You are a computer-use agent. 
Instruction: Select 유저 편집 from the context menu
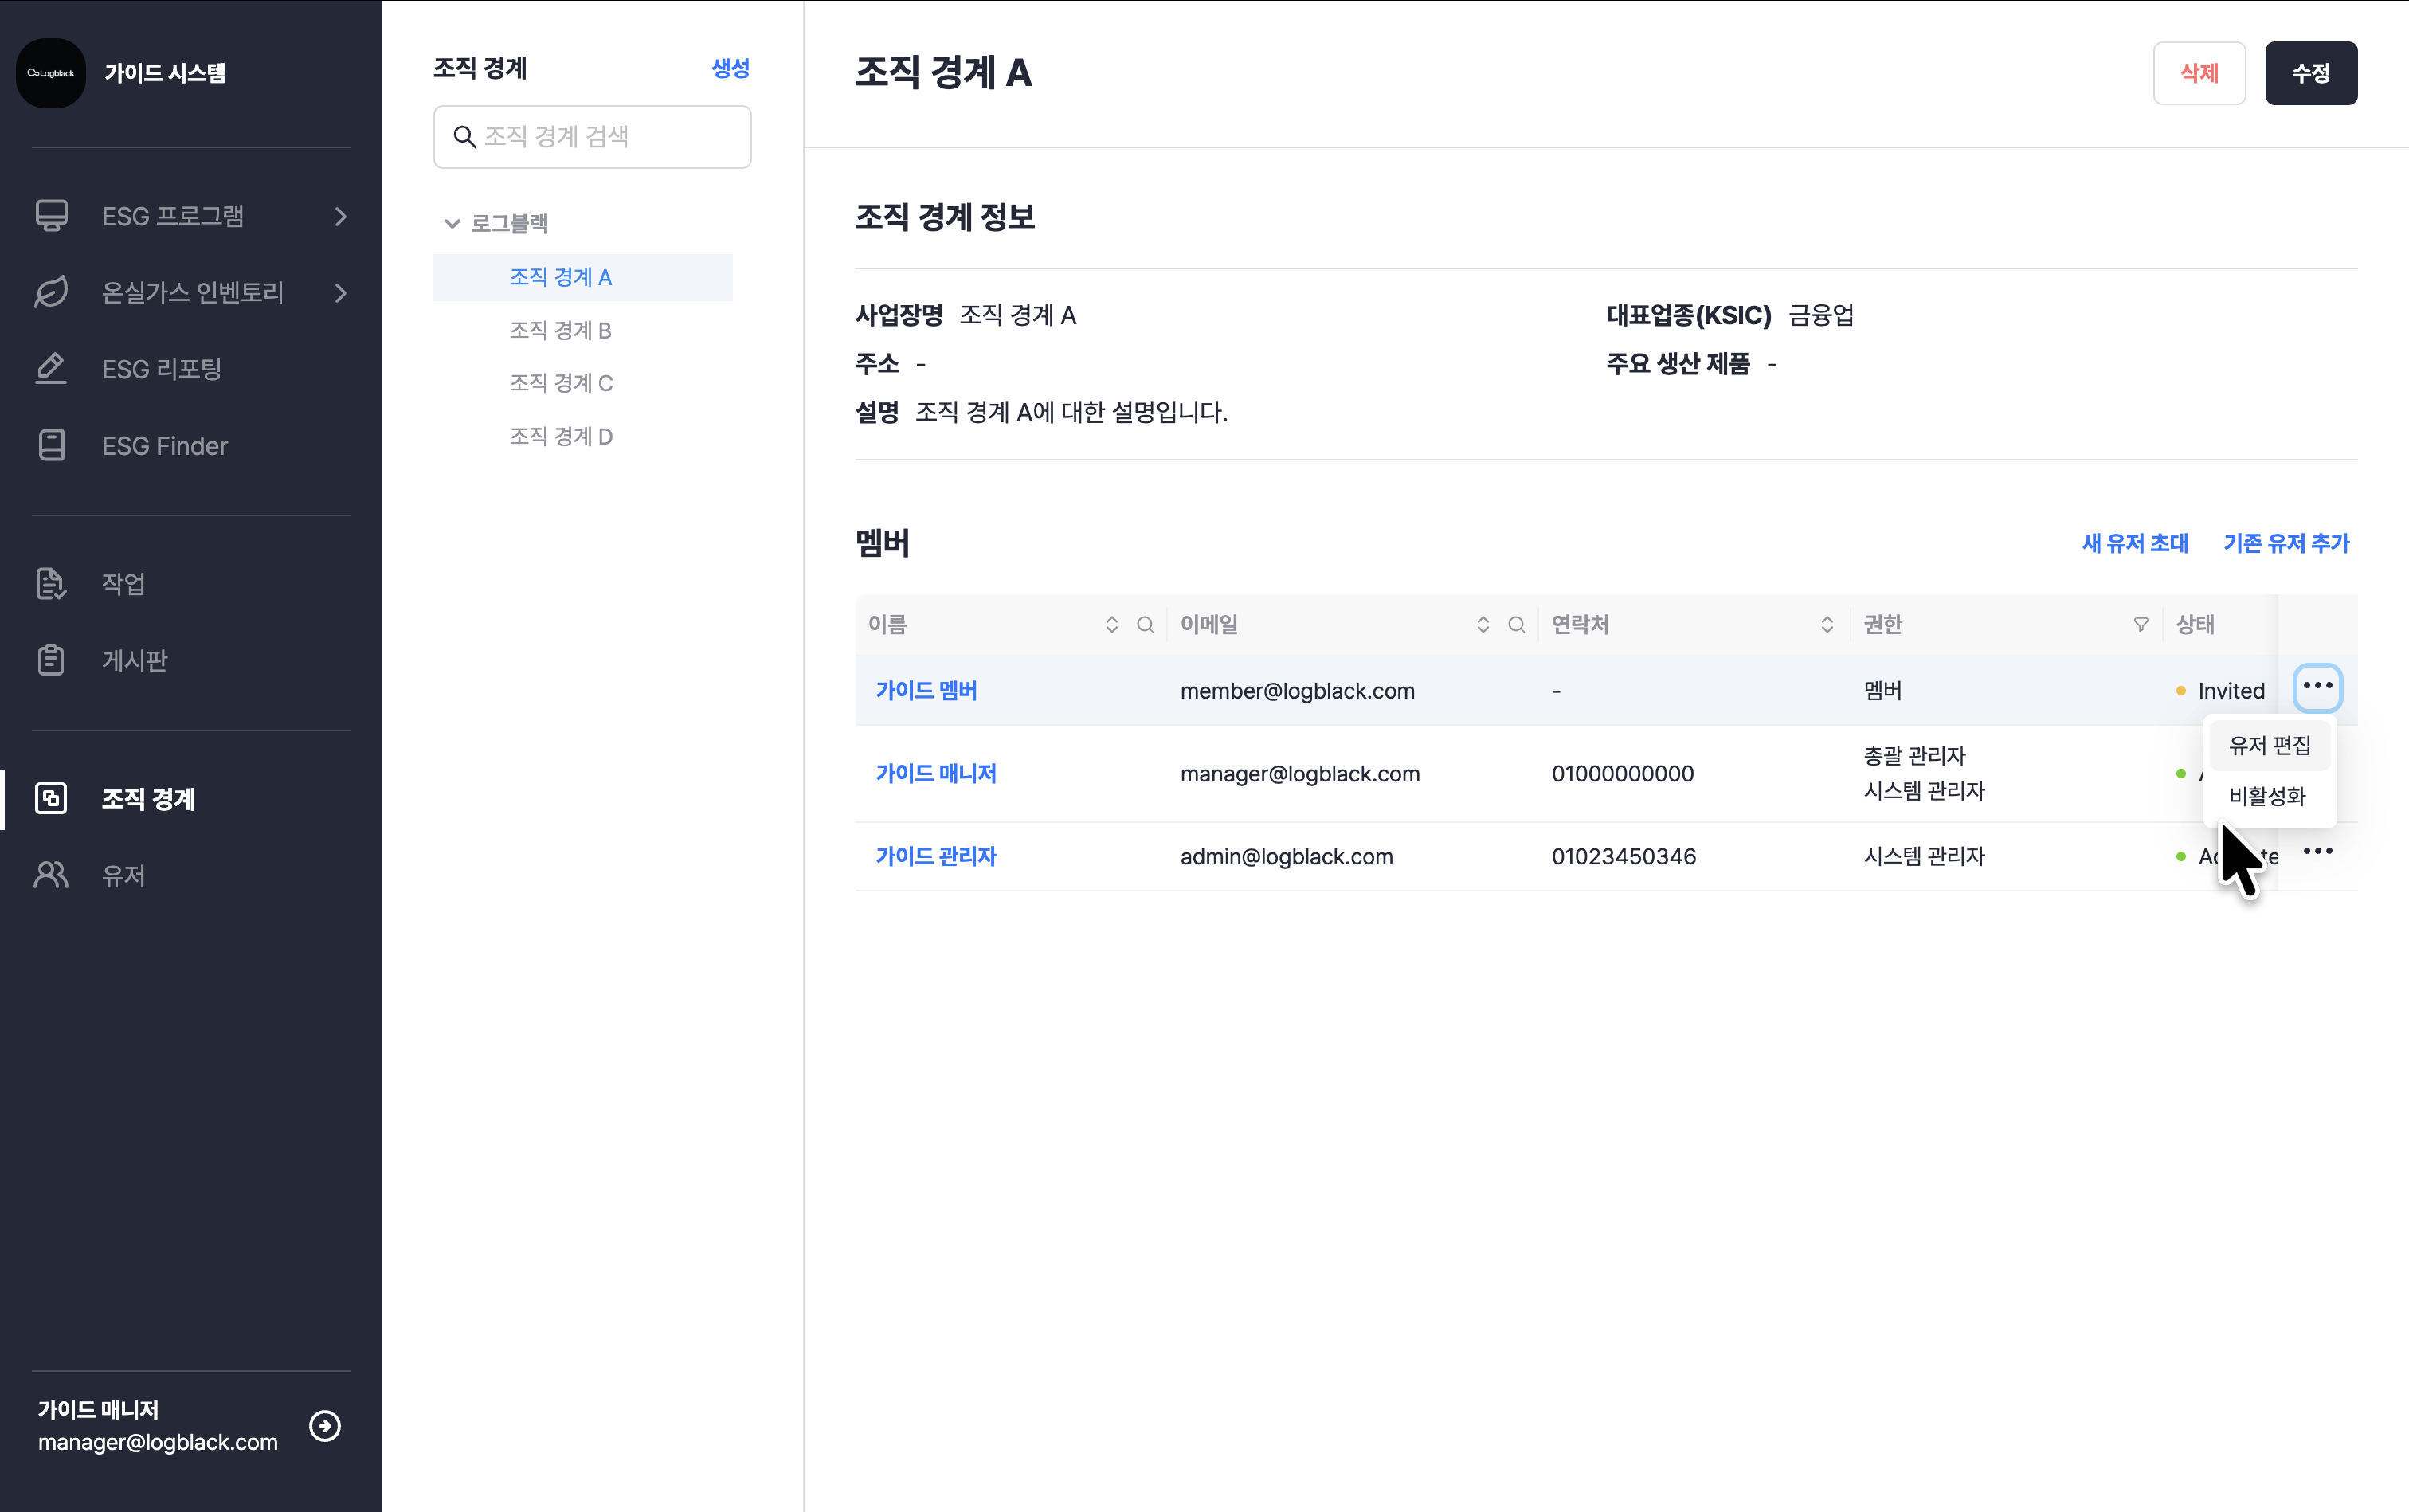(x=2269, y=745)
